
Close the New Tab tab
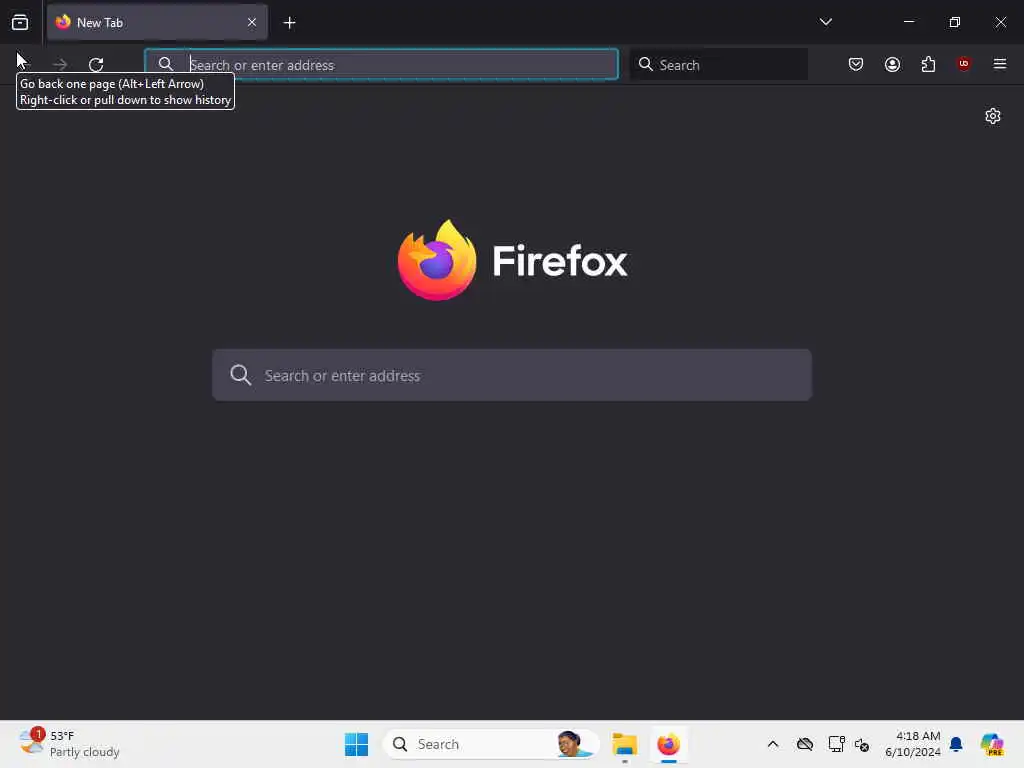point(252,22)
